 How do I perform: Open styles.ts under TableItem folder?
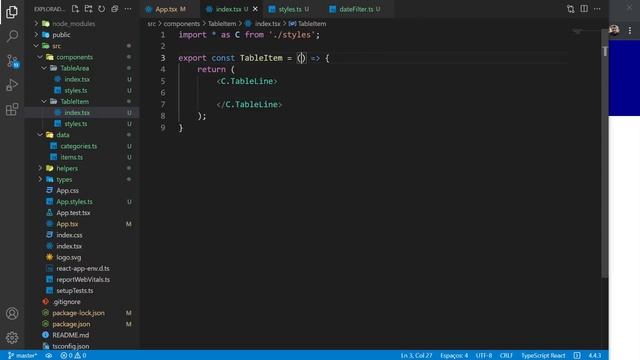(76, 124)
